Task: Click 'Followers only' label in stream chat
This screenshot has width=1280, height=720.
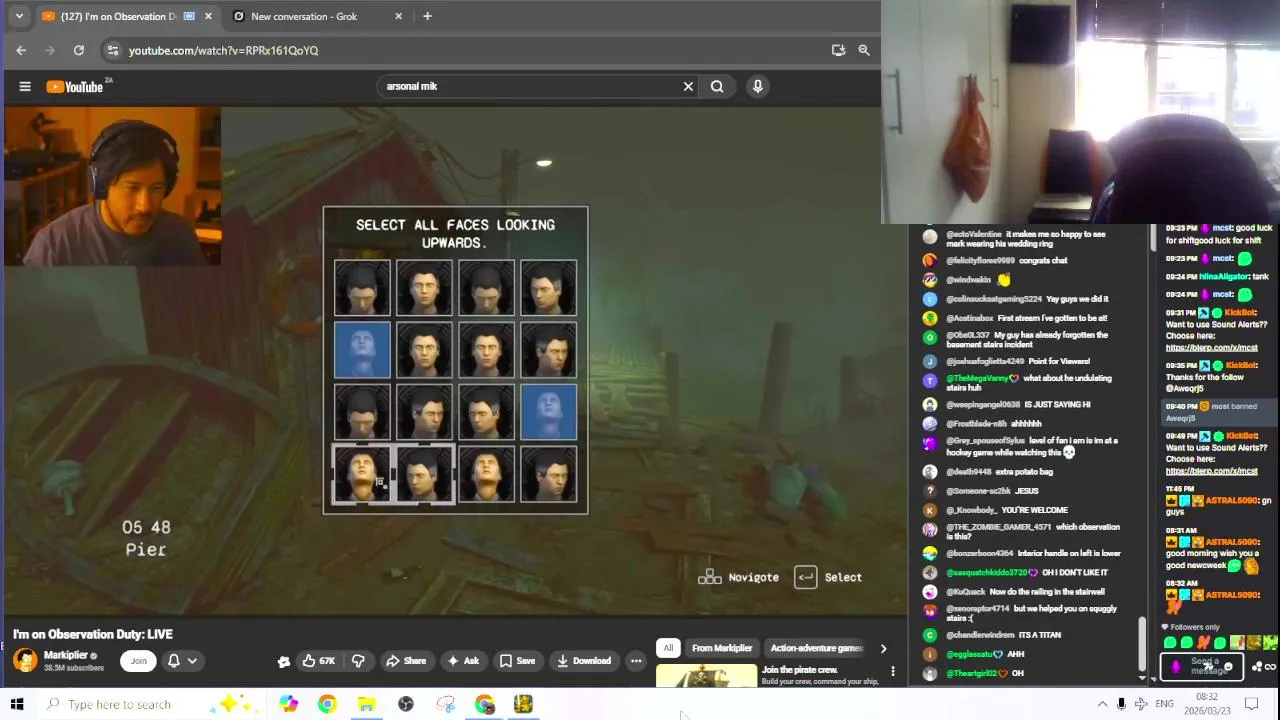Action: pos(1194,627)
